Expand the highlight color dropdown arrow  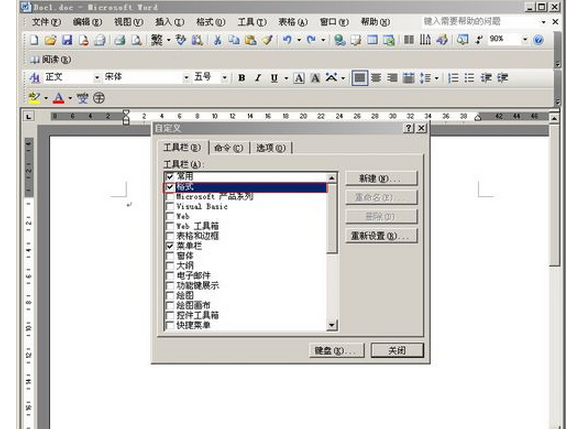[x=45, y=98]
